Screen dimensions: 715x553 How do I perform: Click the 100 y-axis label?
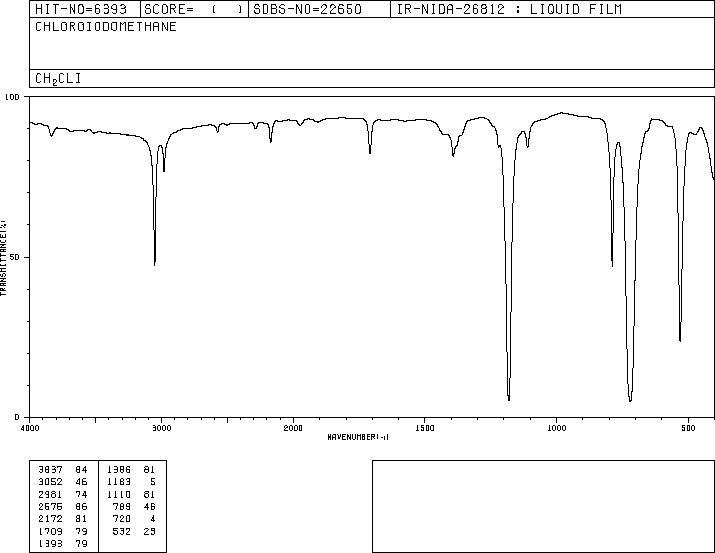point(12,97)
